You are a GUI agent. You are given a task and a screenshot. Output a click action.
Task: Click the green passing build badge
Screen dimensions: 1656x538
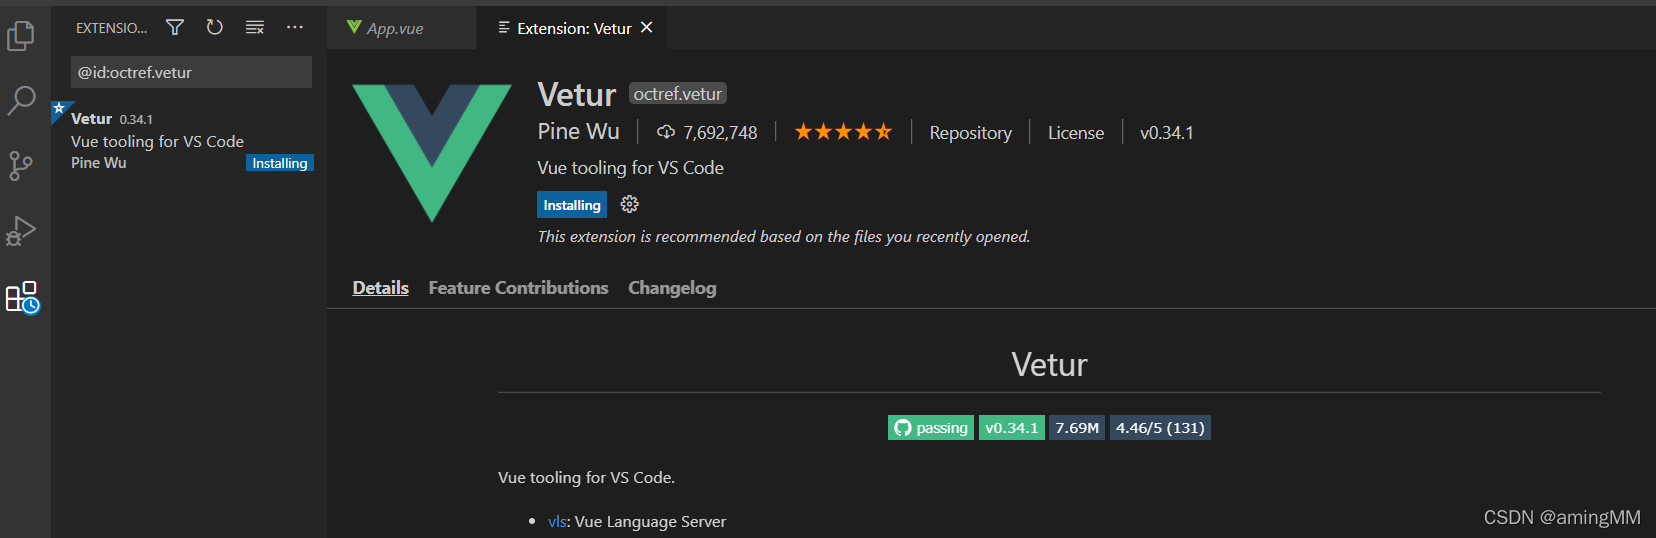[931, 428]
